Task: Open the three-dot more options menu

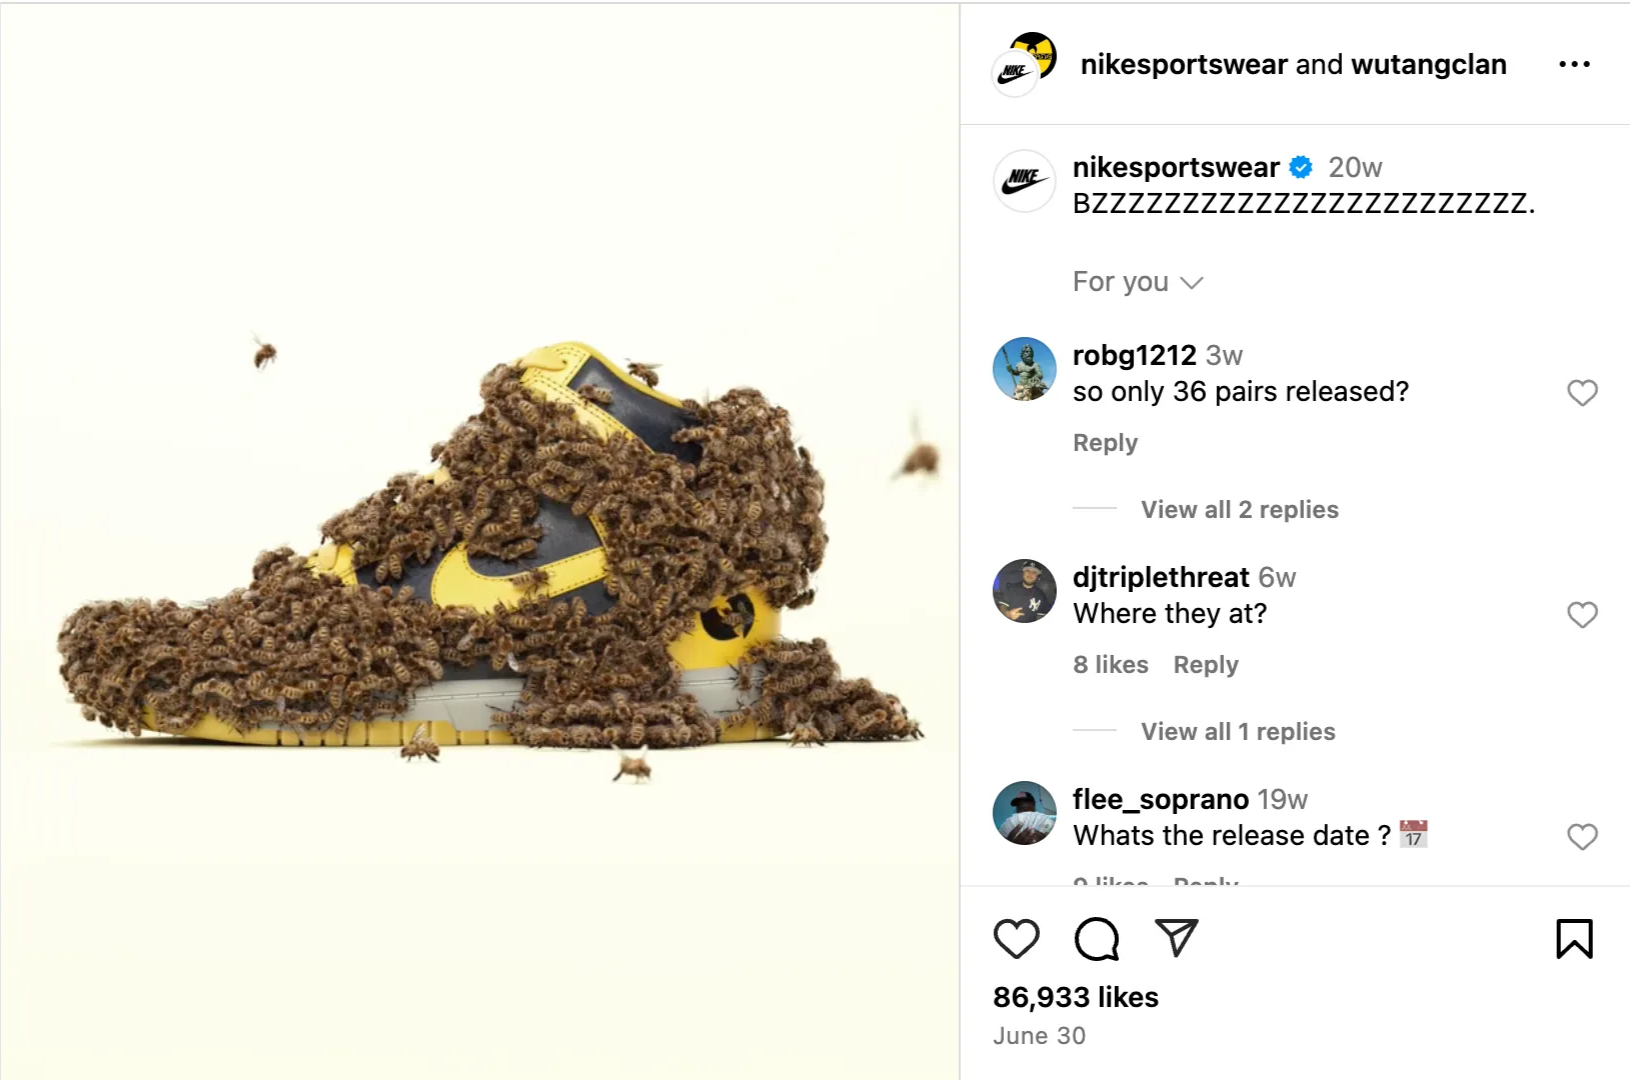Action: click(x=1574, y=64)
